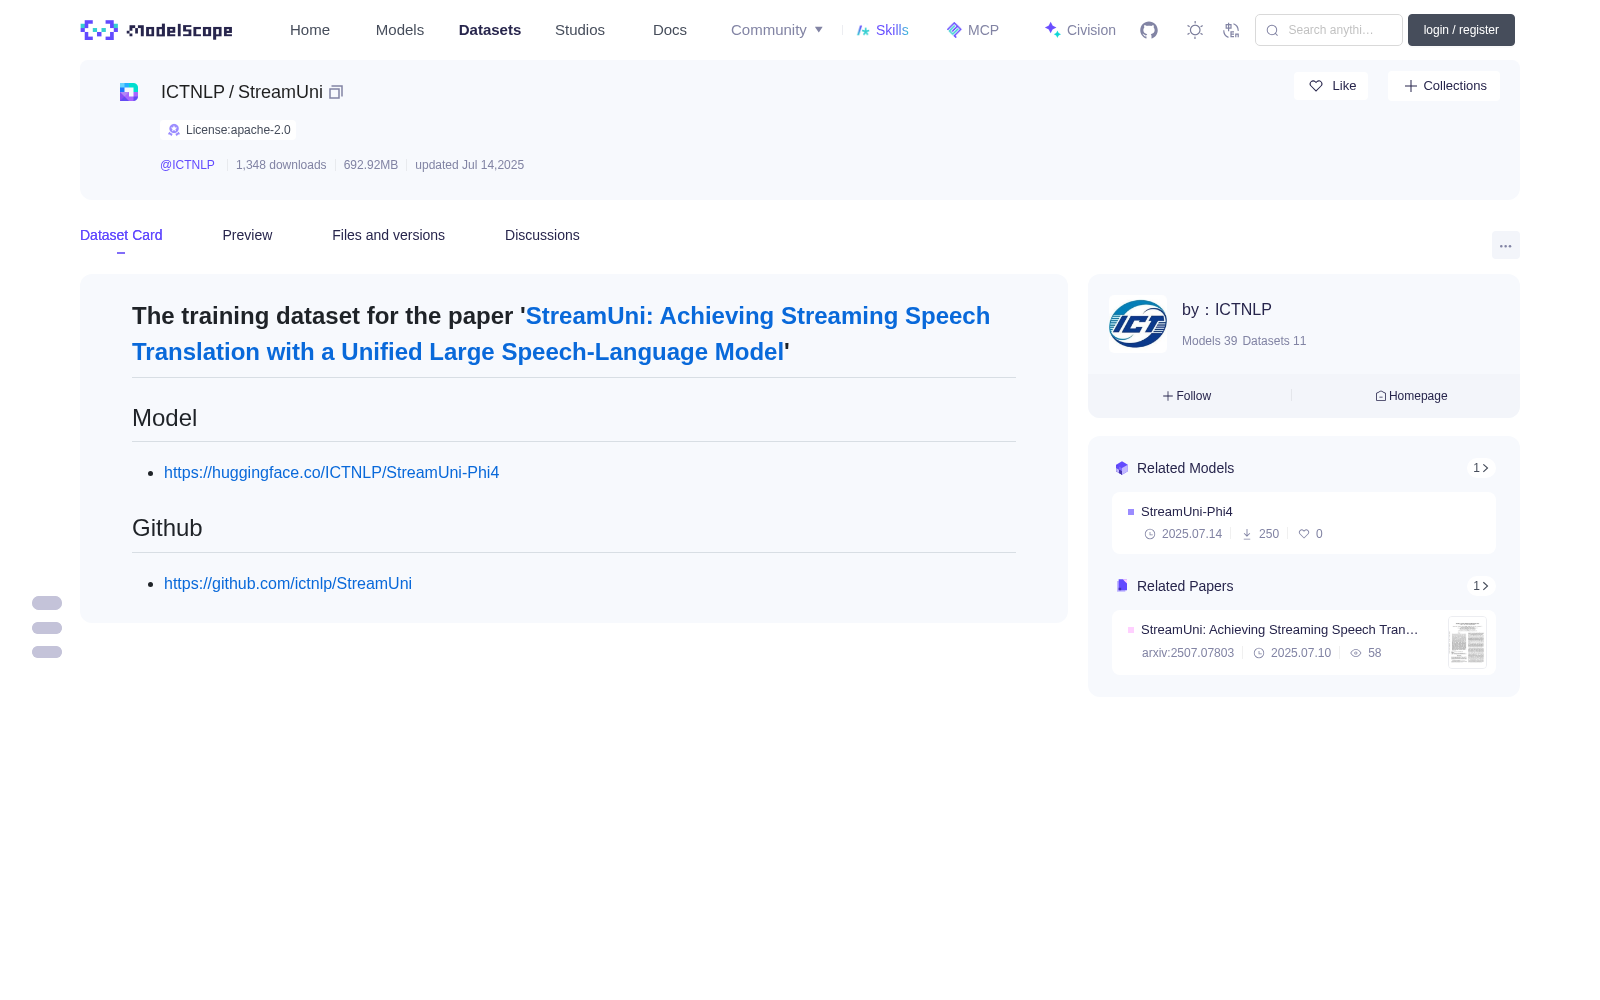
Task: Go to the Home menu item
Action: click(x=310, y=30)
